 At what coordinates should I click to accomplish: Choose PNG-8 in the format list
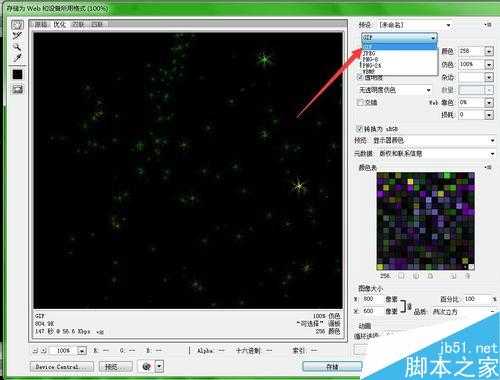399,59
